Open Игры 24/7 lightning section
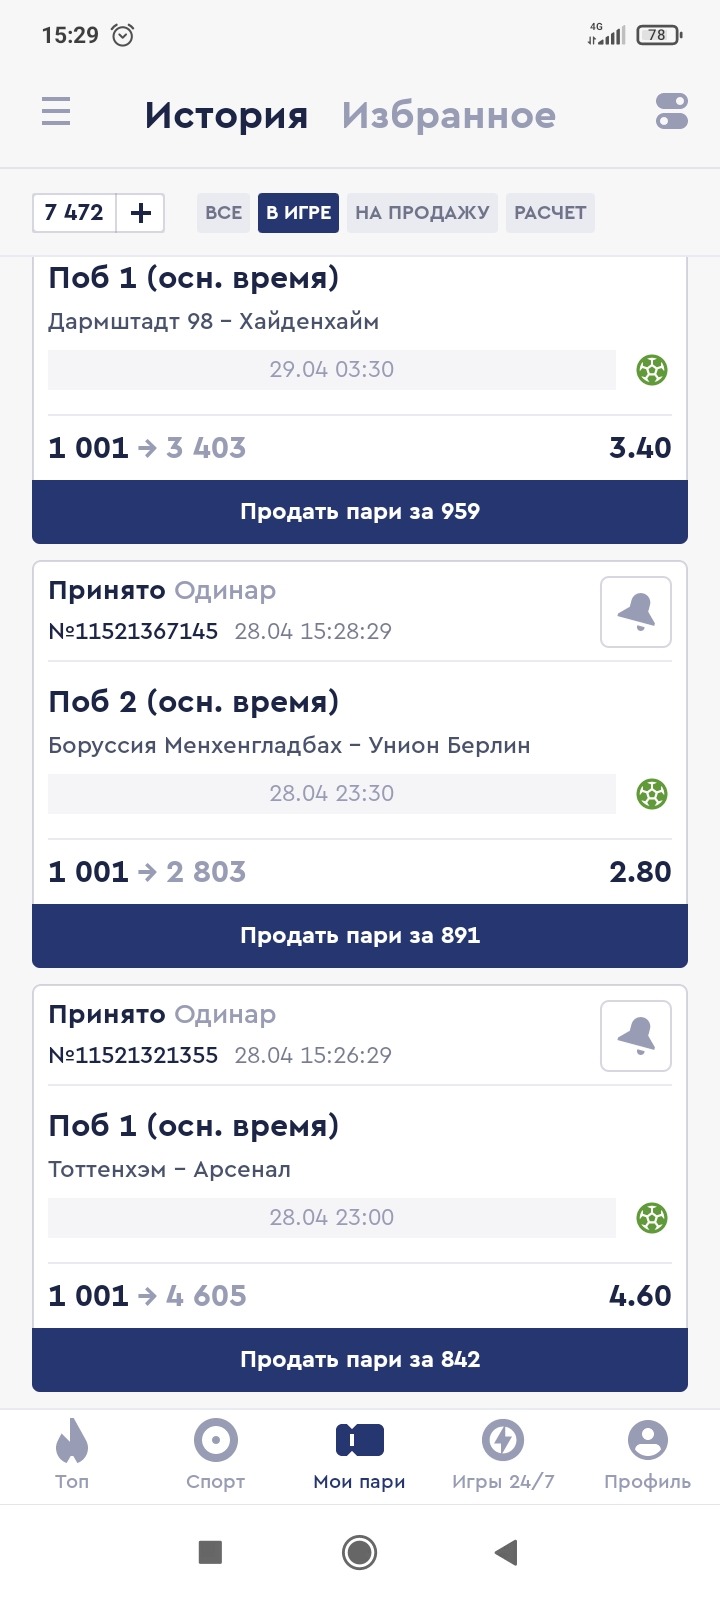720x1600 pixels. pos(503,1455)
